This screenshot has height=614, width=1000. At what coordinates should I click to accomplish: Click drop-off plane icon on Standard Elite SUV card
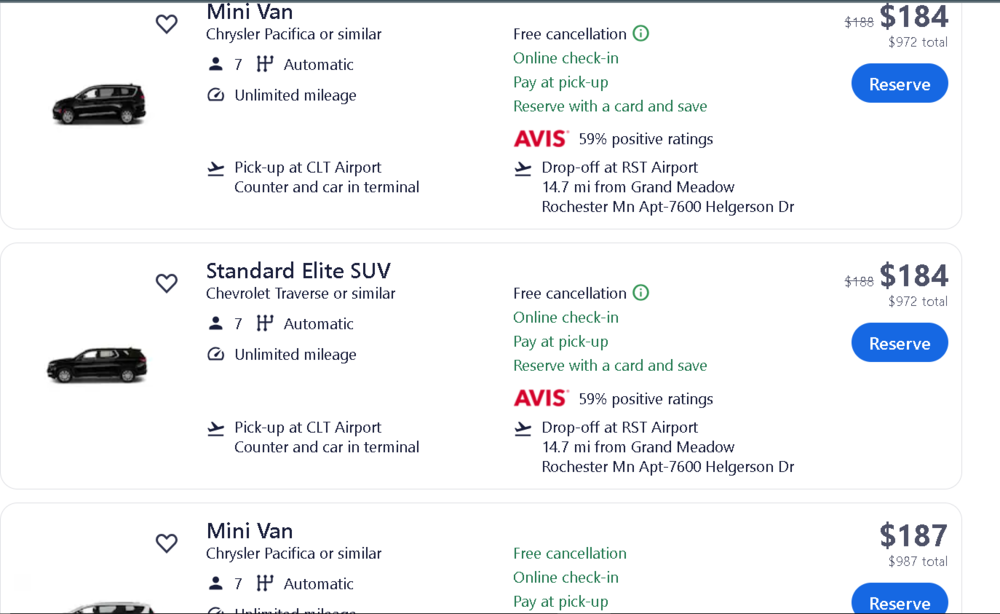pos(523,429)
